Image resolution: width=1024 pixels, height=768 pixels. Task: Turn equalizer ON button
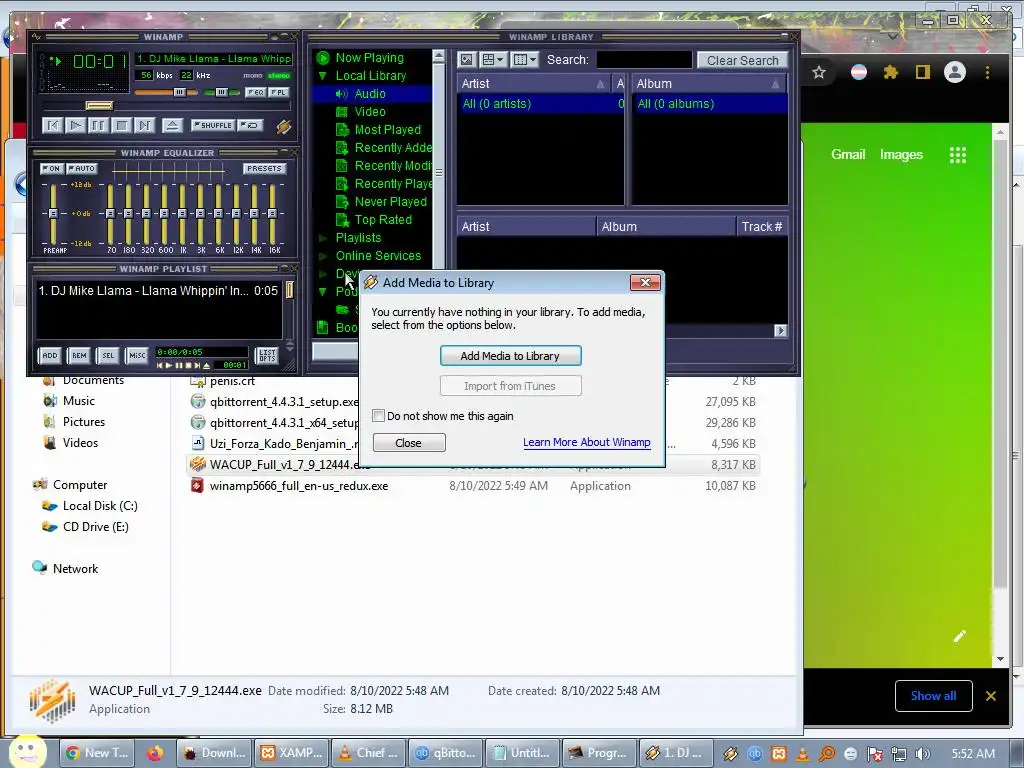[x=52, y=168]
